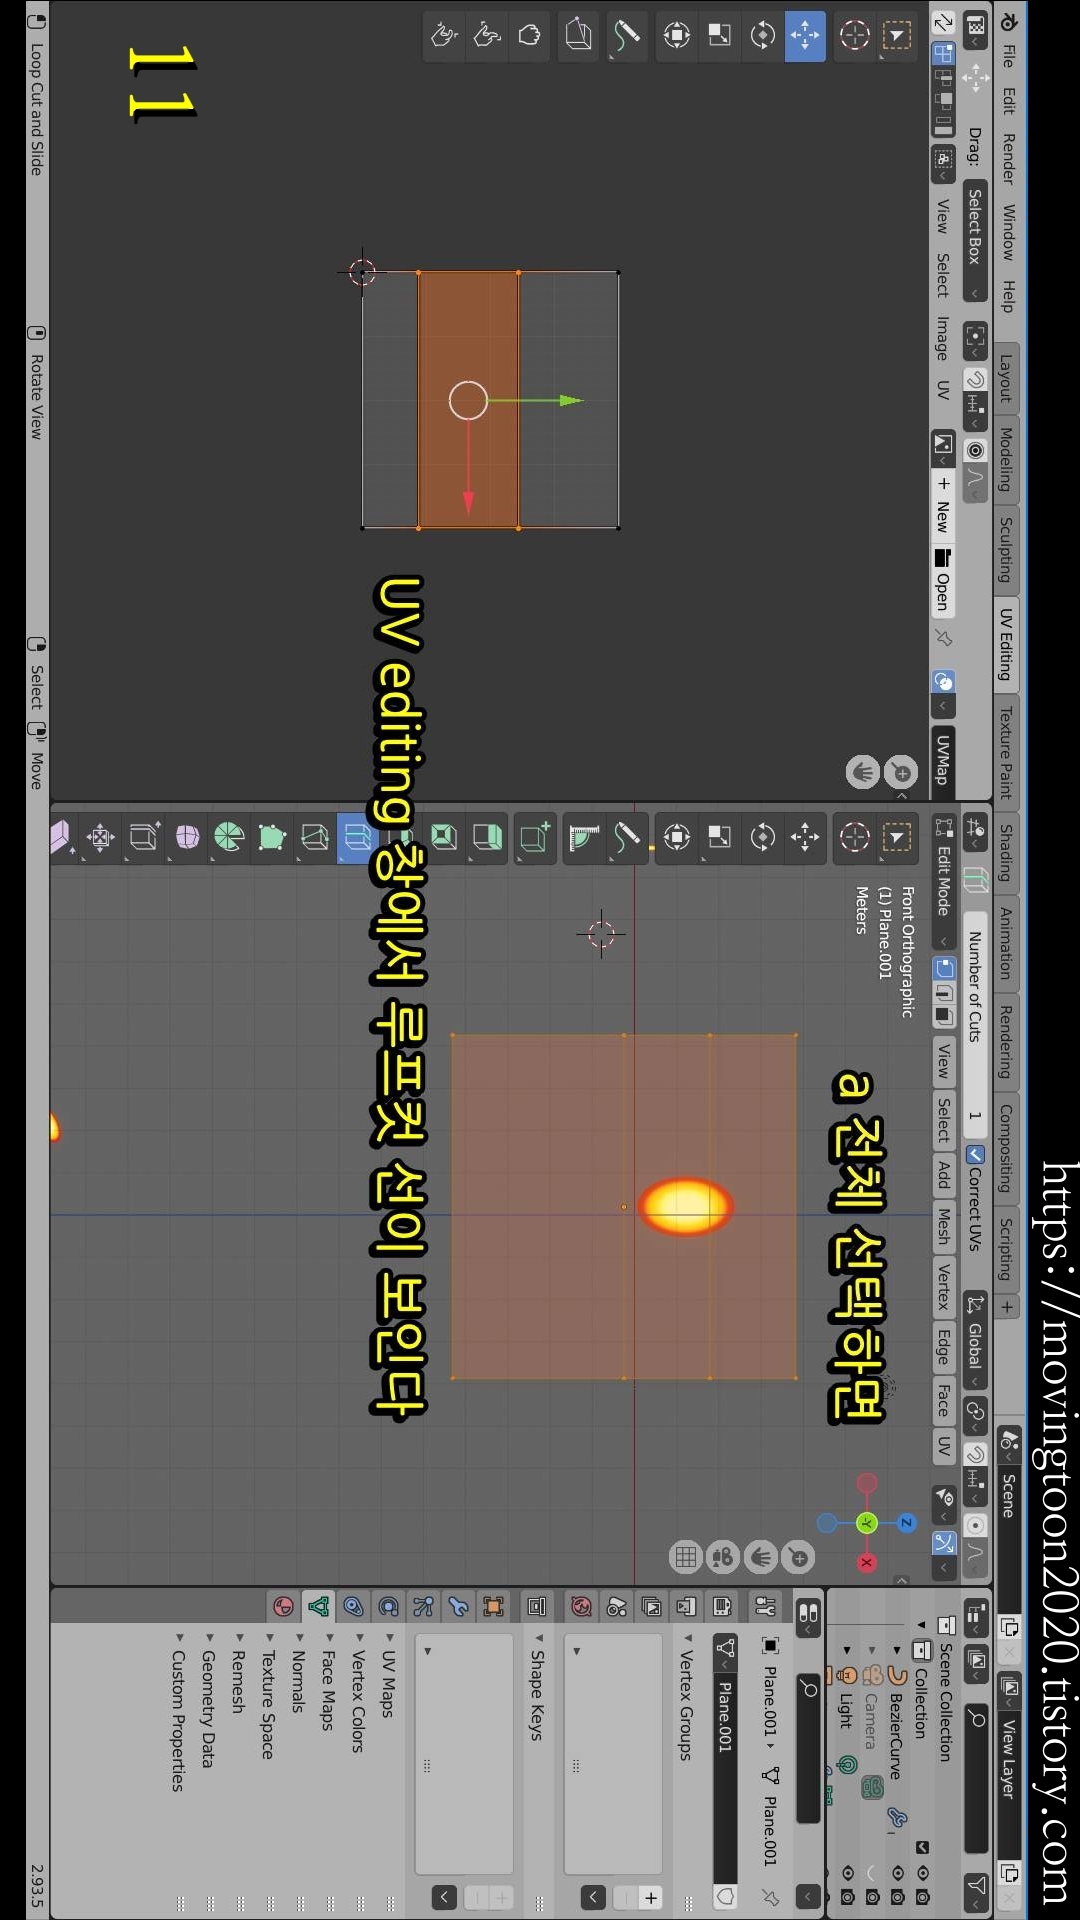Select the Measure tool in 3D viewport toolbar
The height and width of the screenshot is (1920, 1080).
pos(585,837)
